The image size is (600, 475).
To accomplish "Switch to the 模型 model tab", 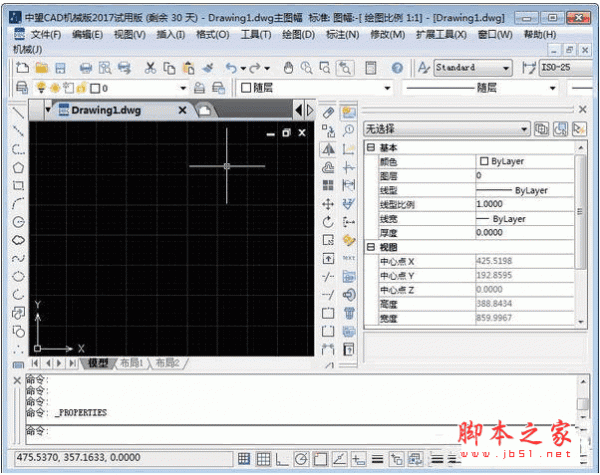I will tap(98, 363).
